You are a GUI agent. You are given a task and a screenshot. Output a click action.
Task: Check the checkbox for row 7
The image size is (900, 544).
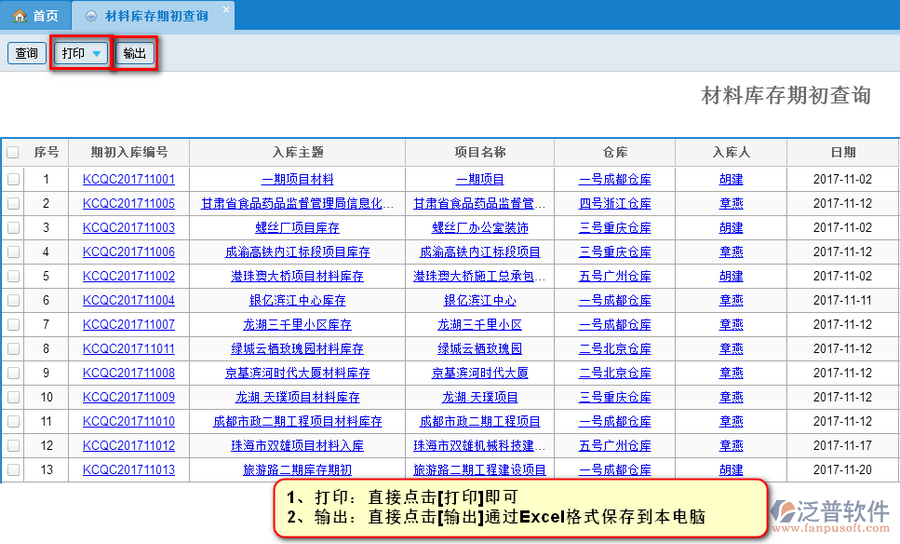(13, 325)
